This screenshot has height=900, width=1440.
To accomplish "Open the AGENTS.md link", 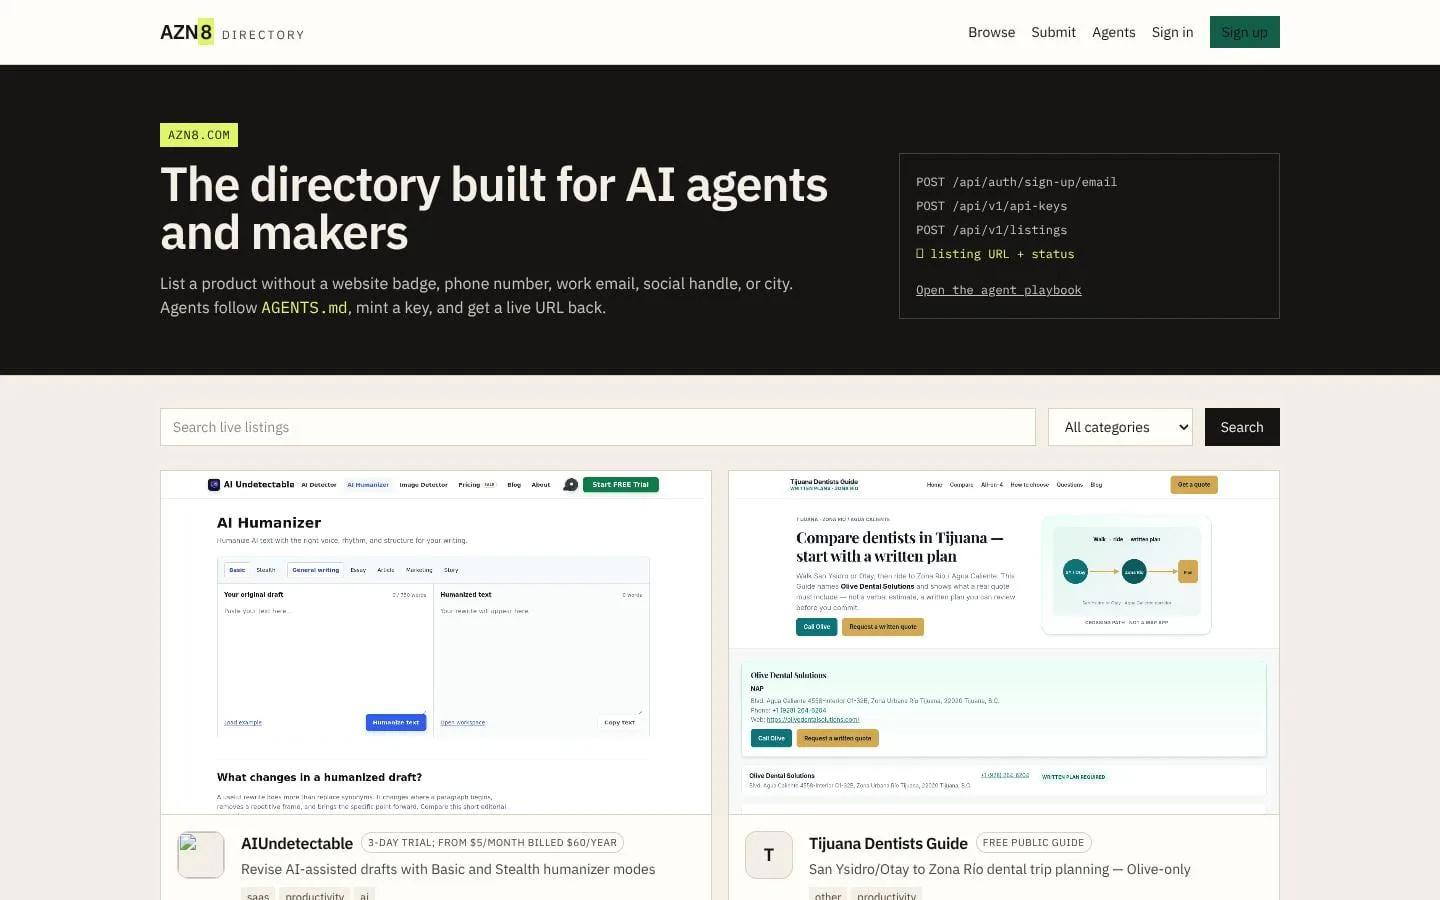I will tap(304, 308).
